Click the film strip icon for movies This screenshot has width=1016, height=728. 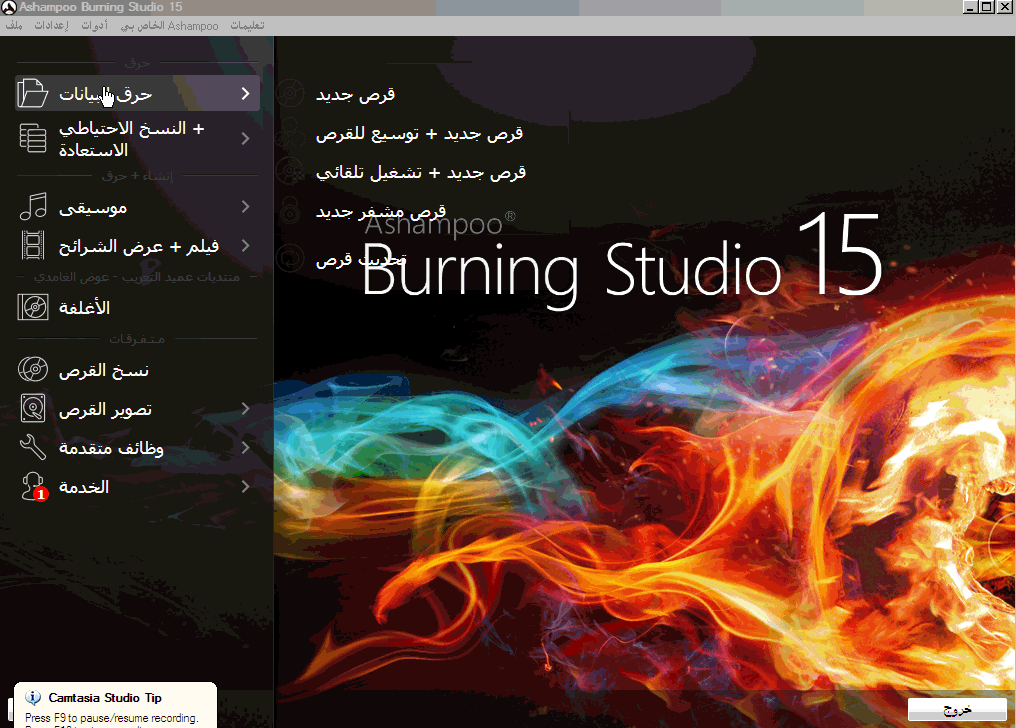(x=33, y=246)
